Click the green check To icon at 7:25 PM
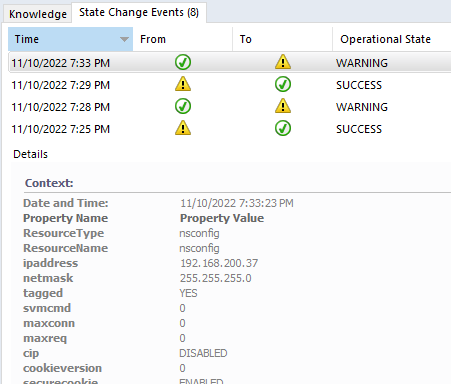Viewport: 451px width, 384px height. coord(283,128)
